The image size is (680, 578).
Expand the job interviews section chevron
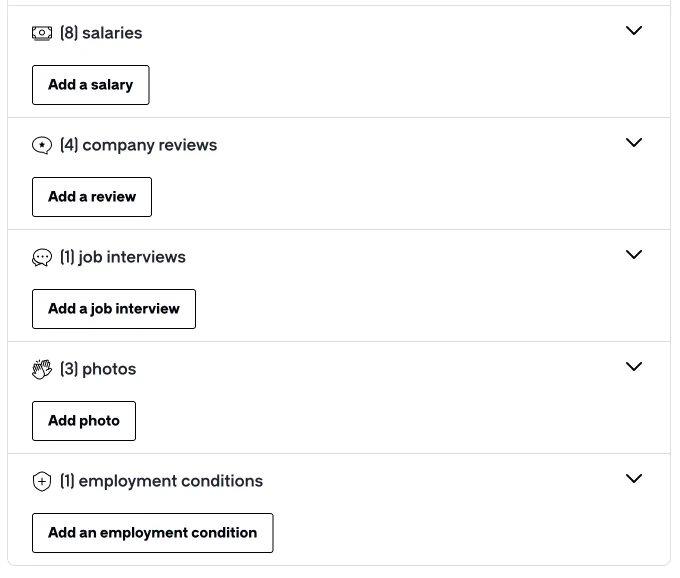tap(634, 254)
